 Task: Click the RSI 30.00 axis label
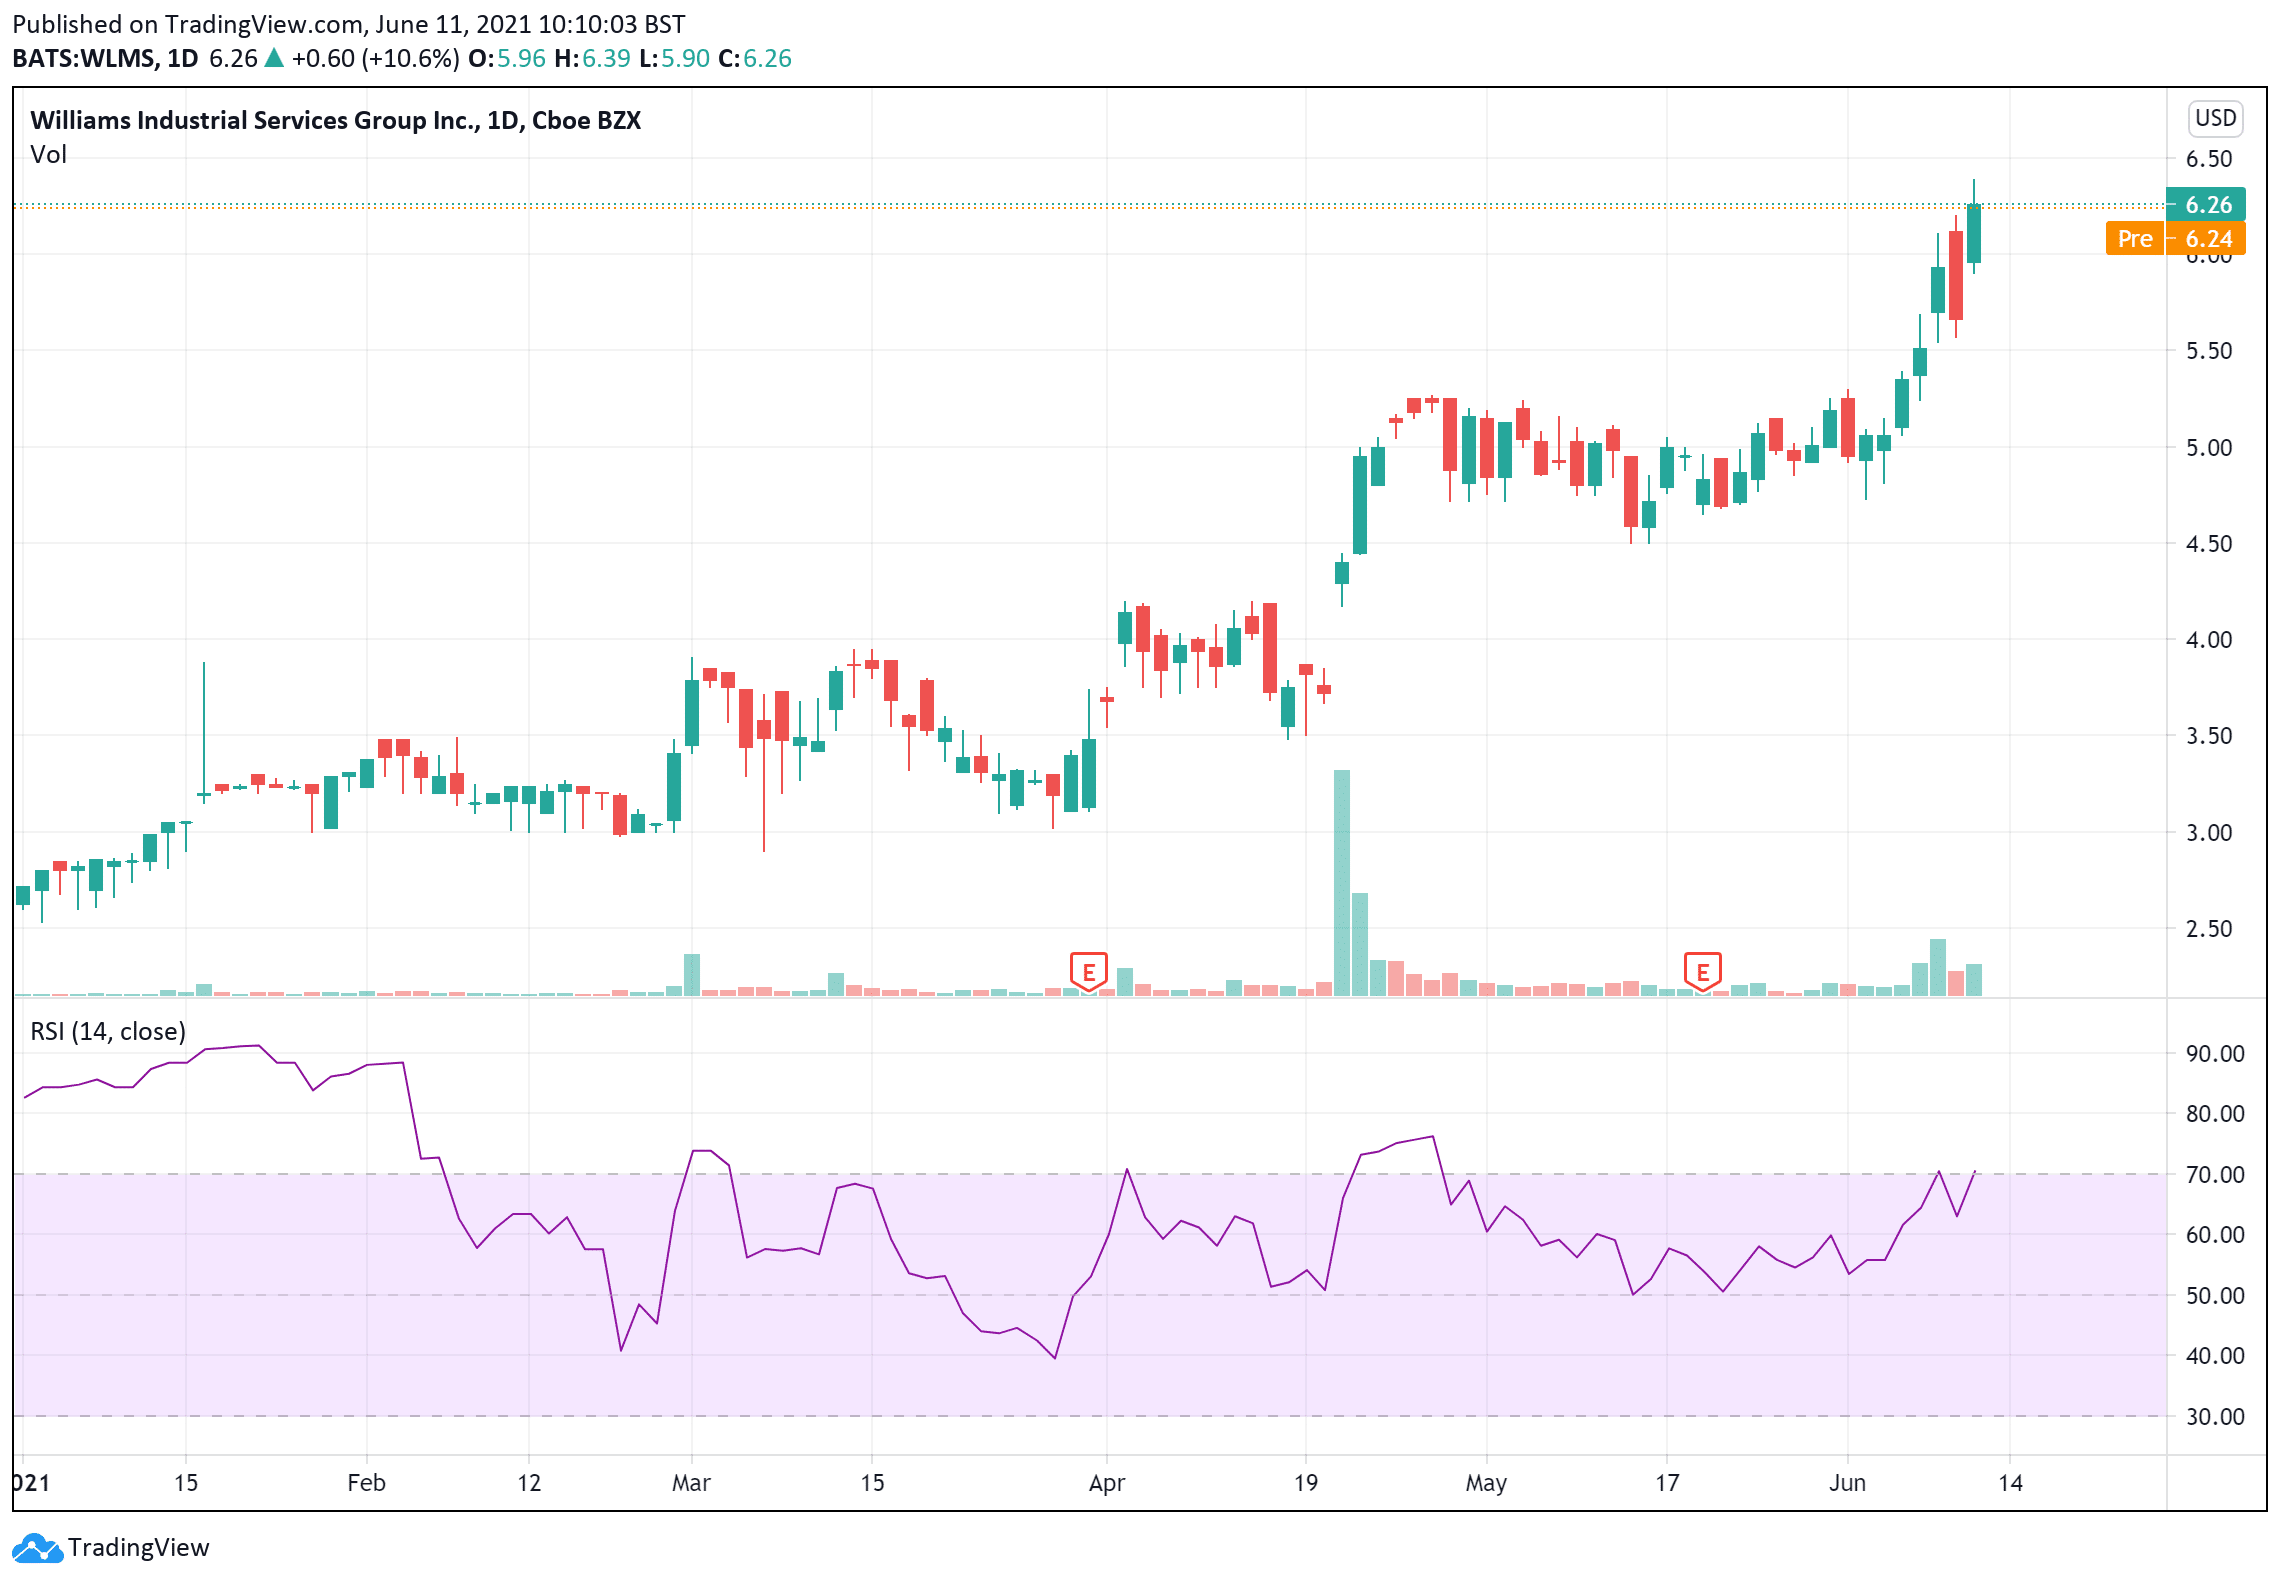pyautogui.click(x=2214, y=1417)
